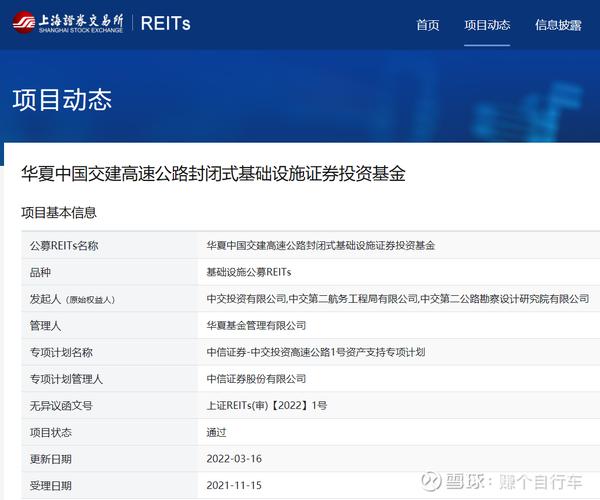Select the 项目动态 navigation tab
The height and width of the screenshot is (500, 600).
[x=487, y=25]
